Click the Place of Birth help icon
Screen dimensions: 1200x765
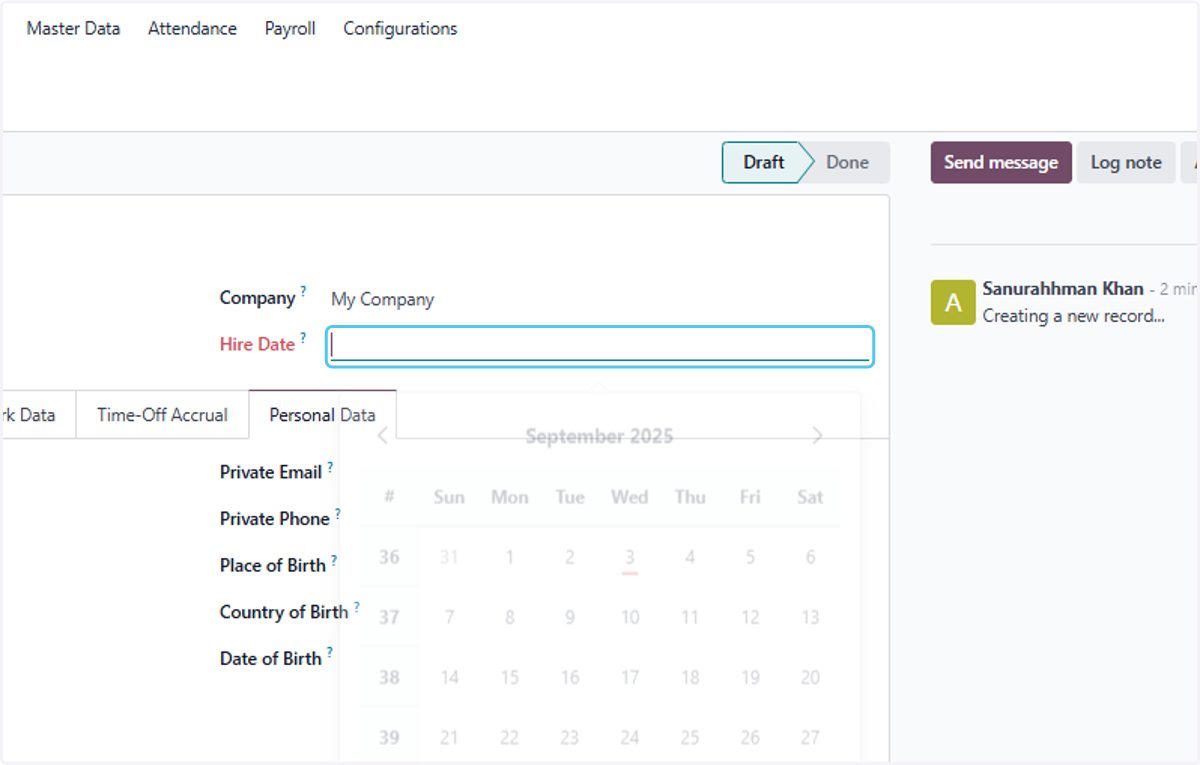coord(334,559)
